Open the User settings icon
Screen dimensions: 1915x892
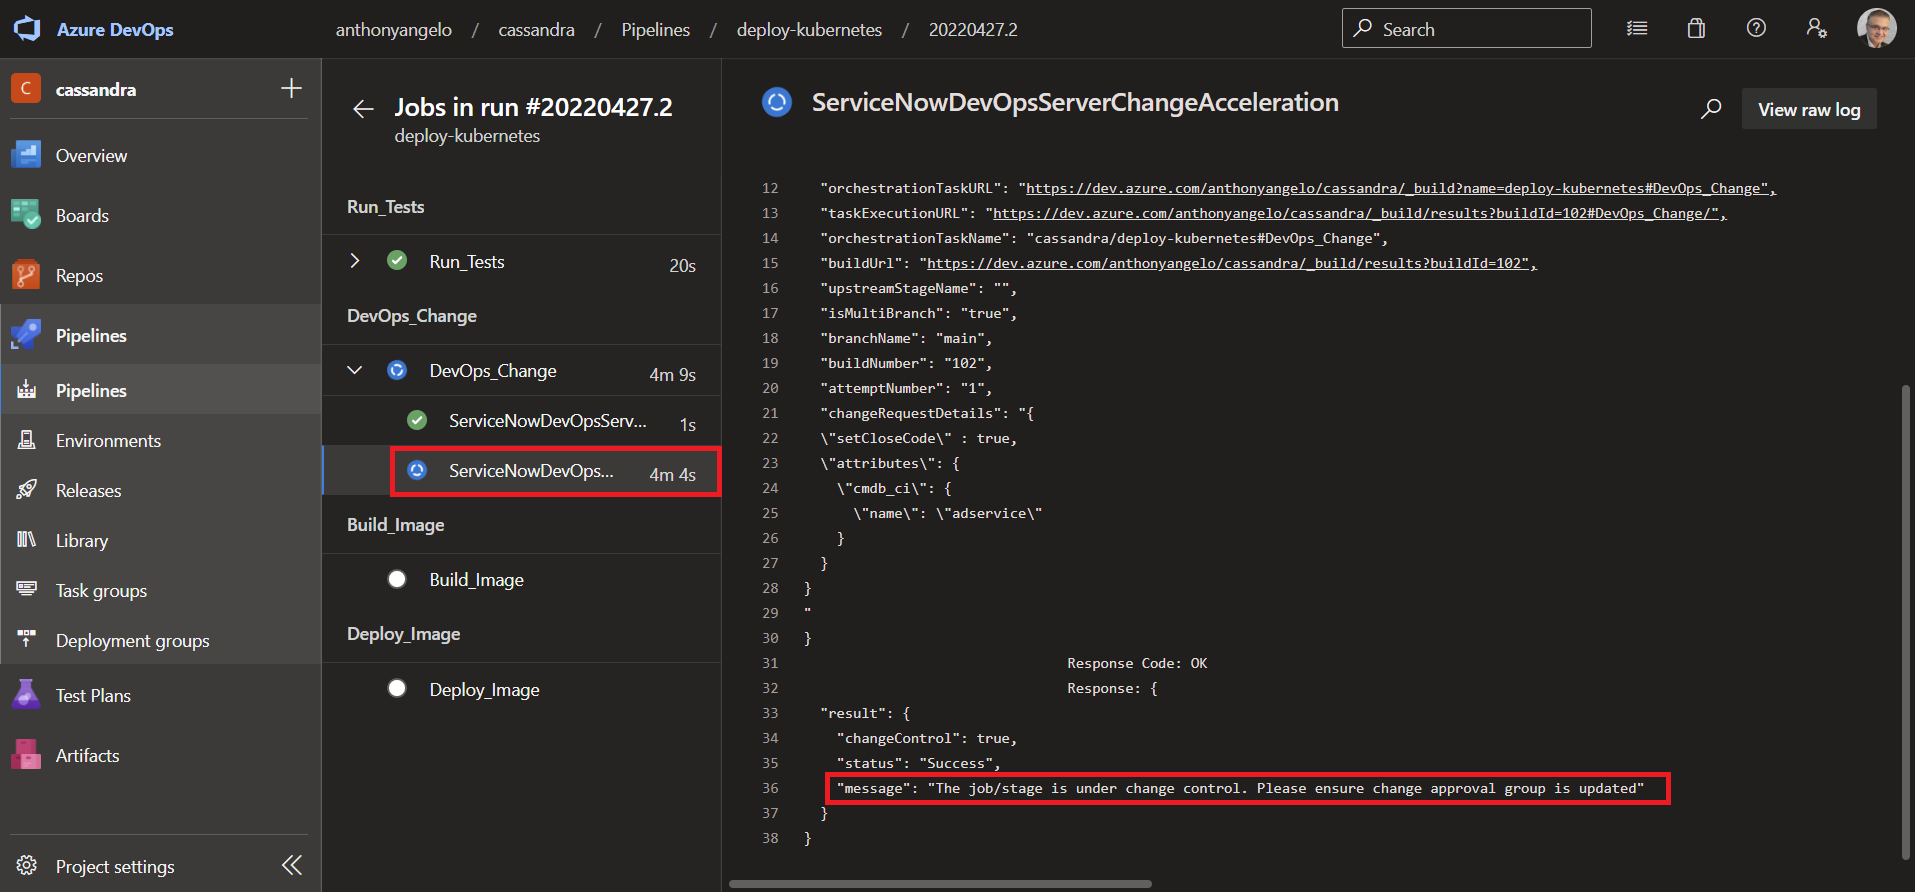pyautogui.click(x=1816, y=29)
